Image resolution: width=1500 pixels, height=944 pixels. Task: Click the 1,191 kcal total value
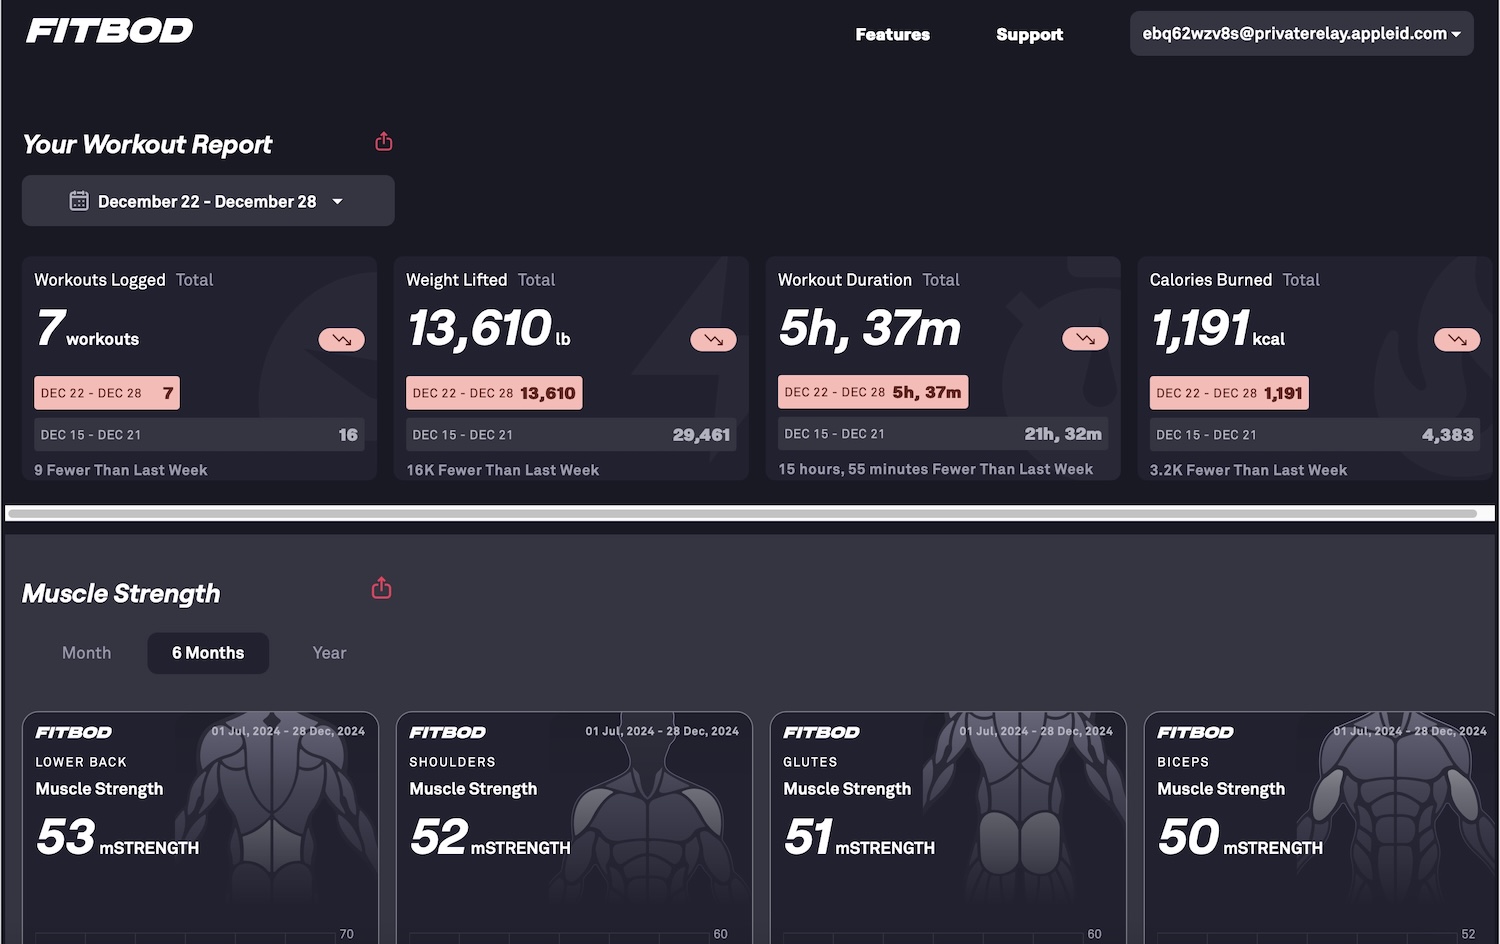tap(1218, 329)
